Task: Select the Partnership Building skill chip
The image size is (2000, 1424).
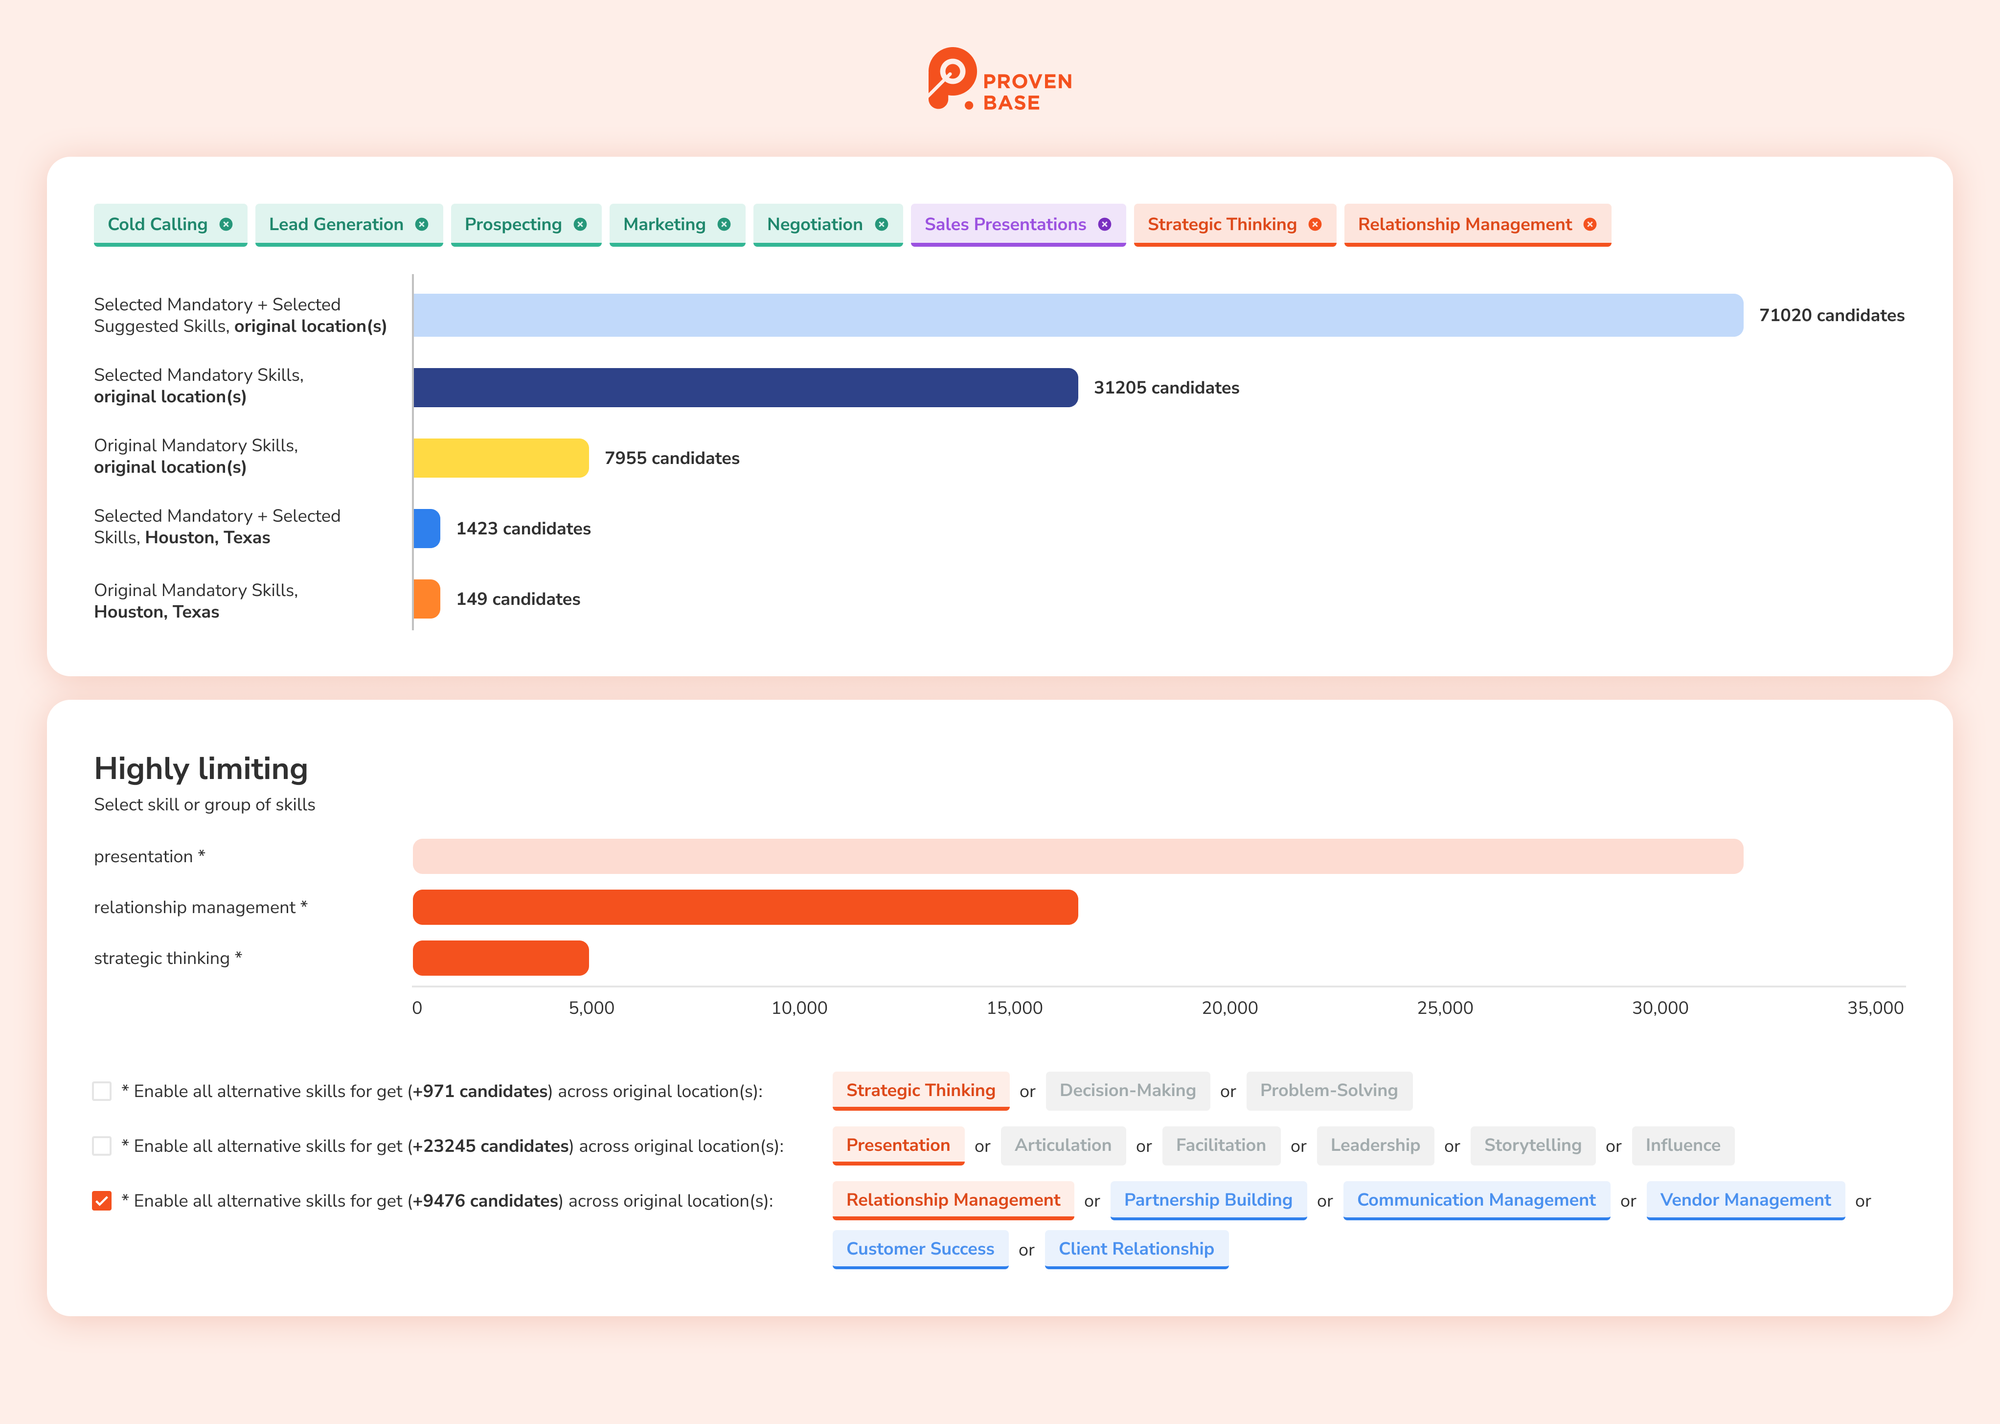Action: click(1207, 1200)
